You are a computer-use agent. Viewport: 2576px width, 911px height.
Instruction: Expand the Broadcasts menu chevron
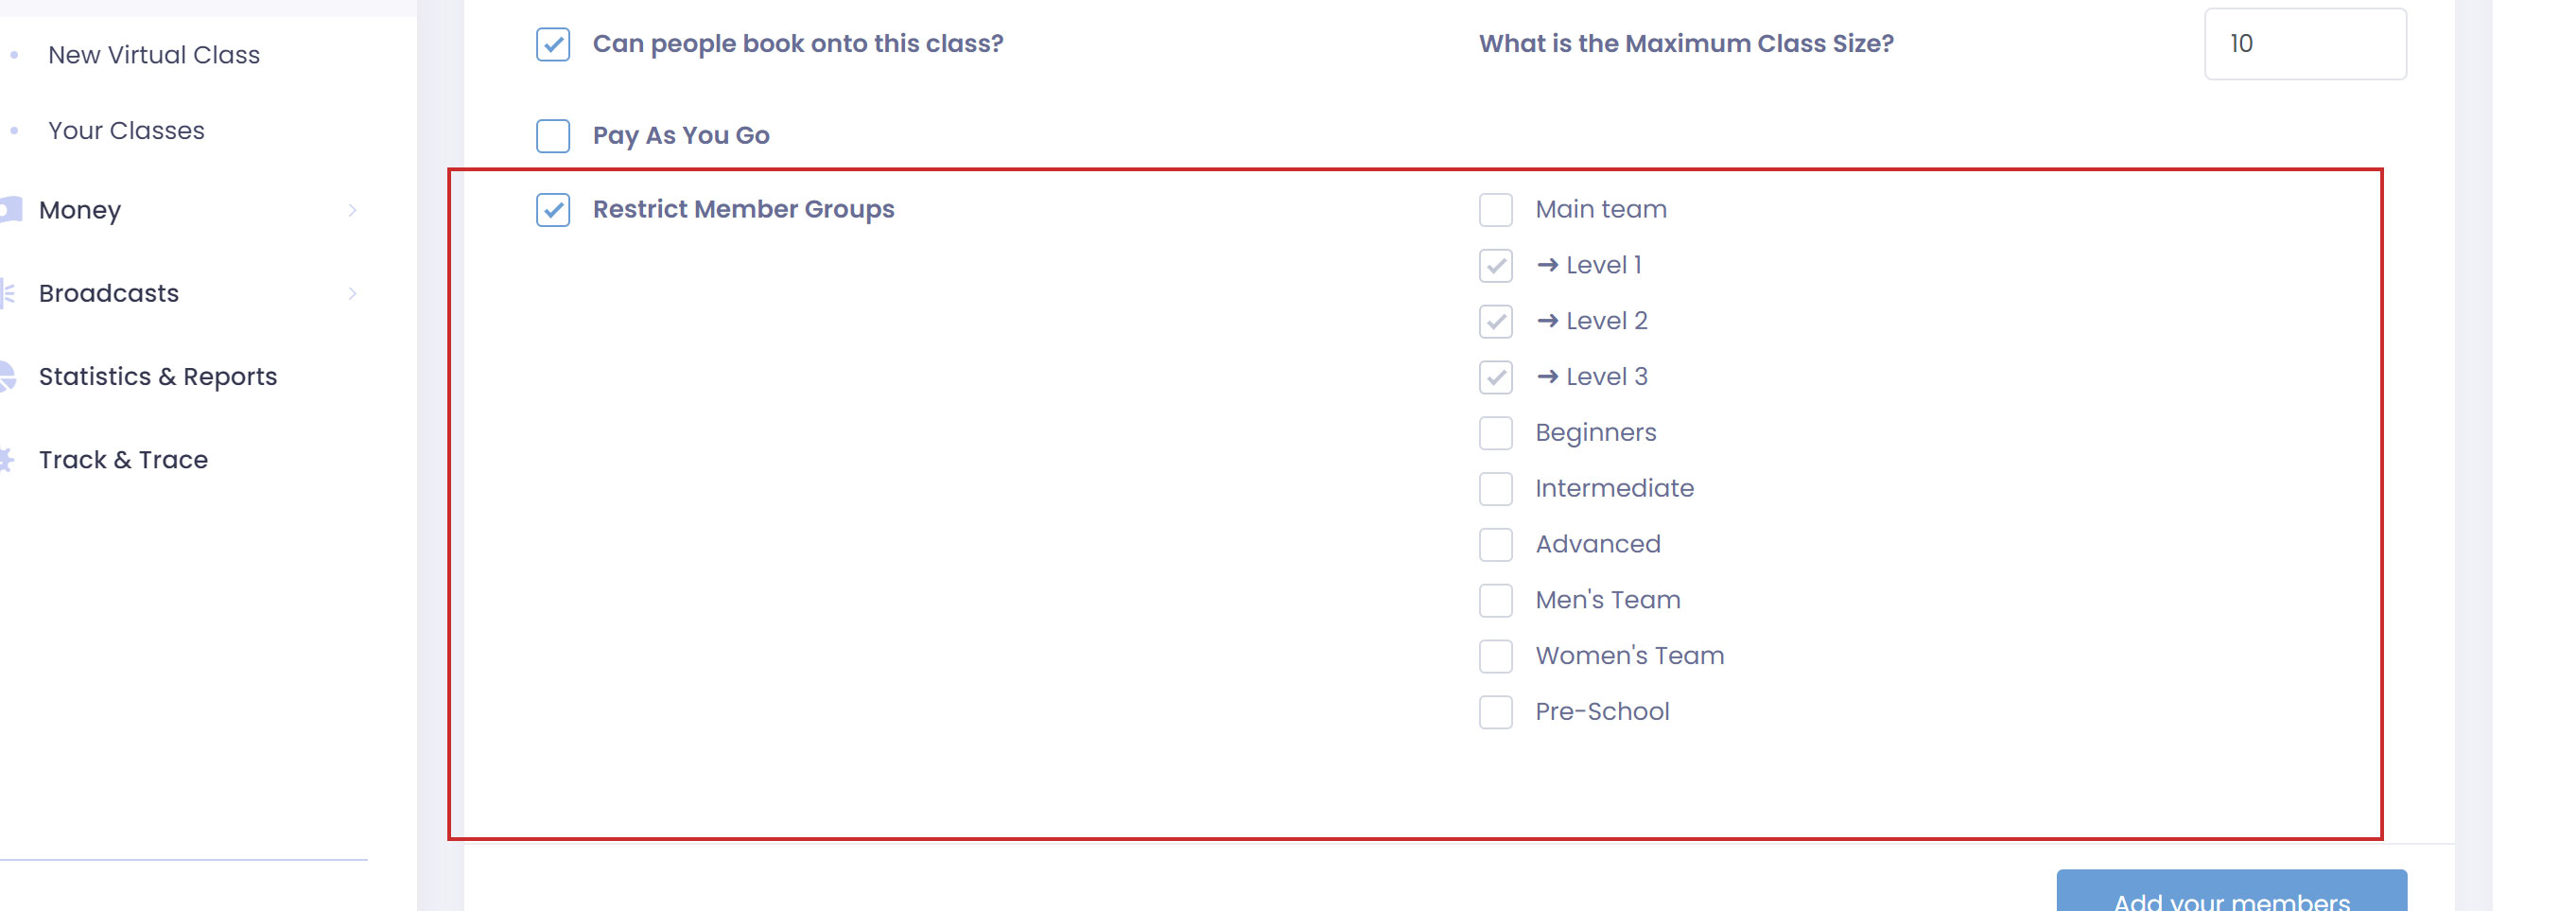tap(352, 293)
